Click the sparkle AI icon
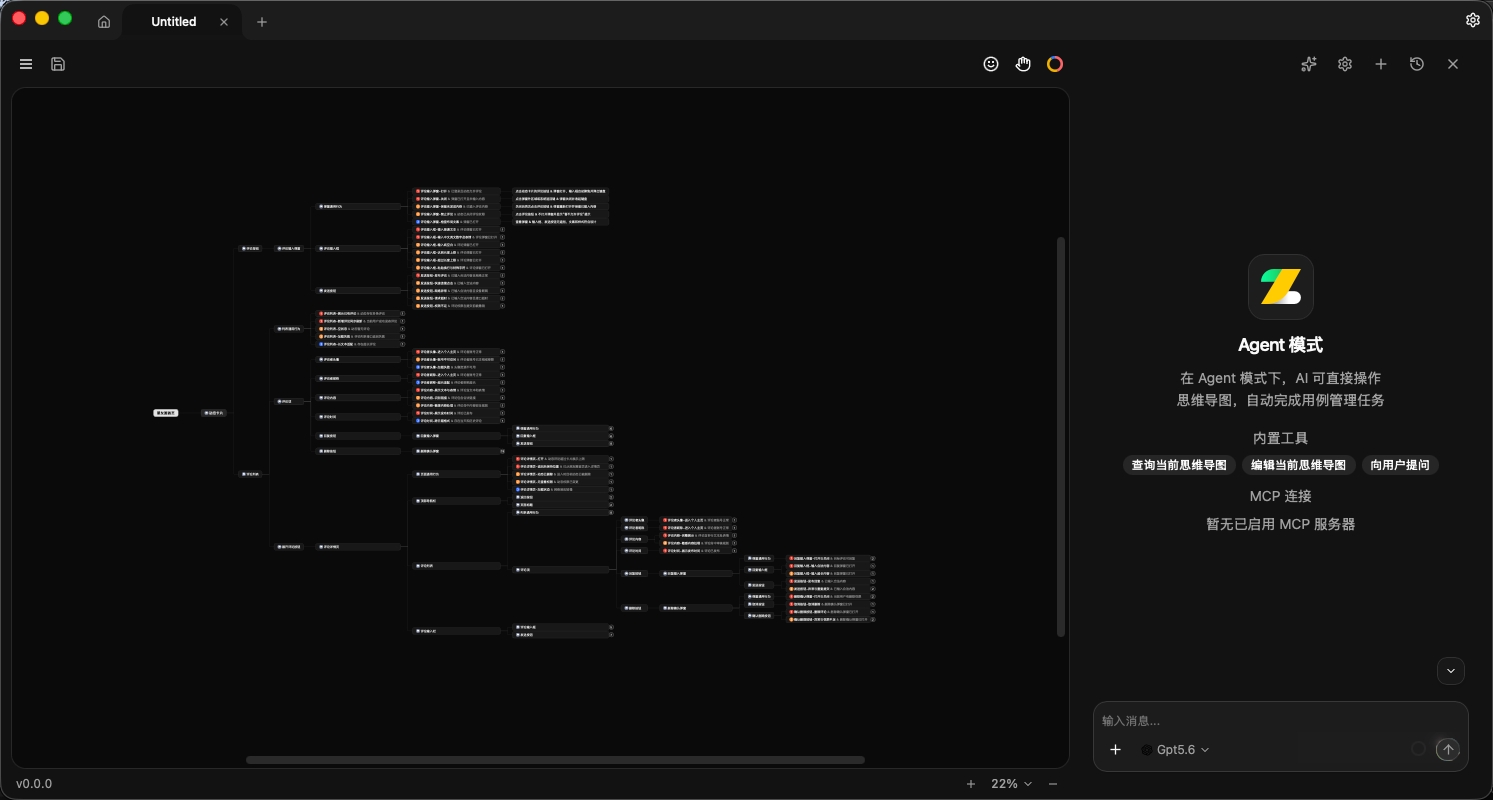This screenshot has height=800, width=1493. pos(1309,64)
